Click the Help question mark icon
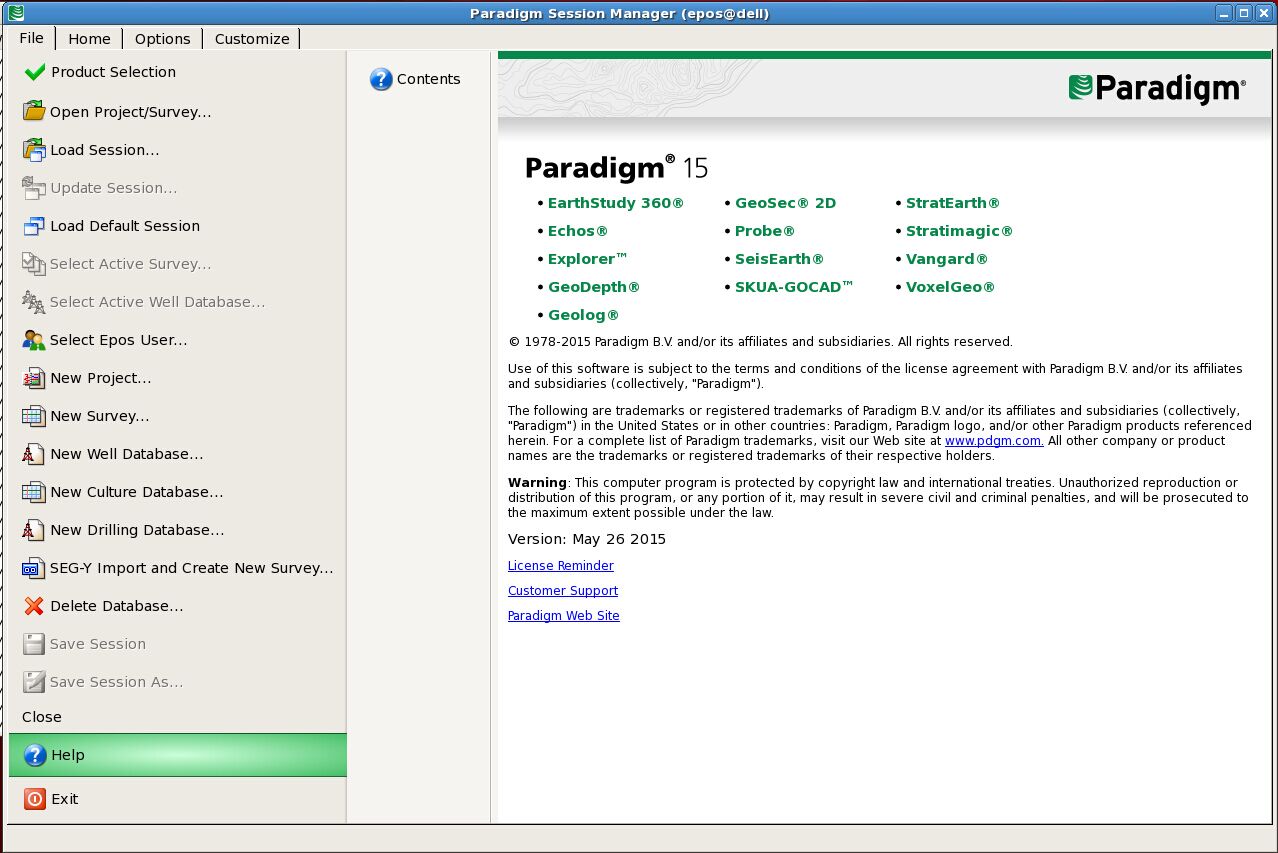 [x=35, y=755]
